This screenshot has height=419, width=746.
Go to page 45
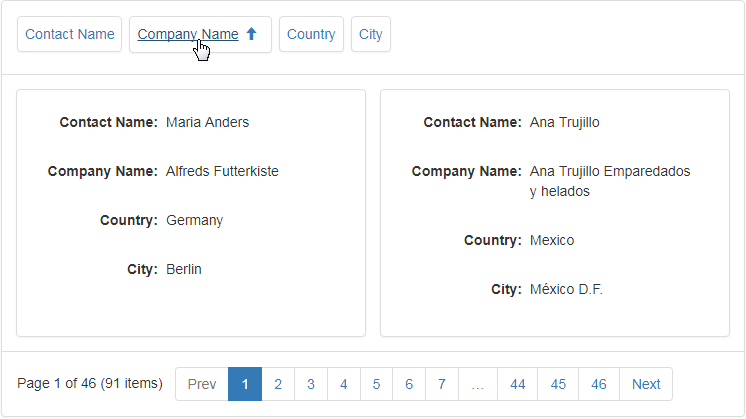point(558,384)
